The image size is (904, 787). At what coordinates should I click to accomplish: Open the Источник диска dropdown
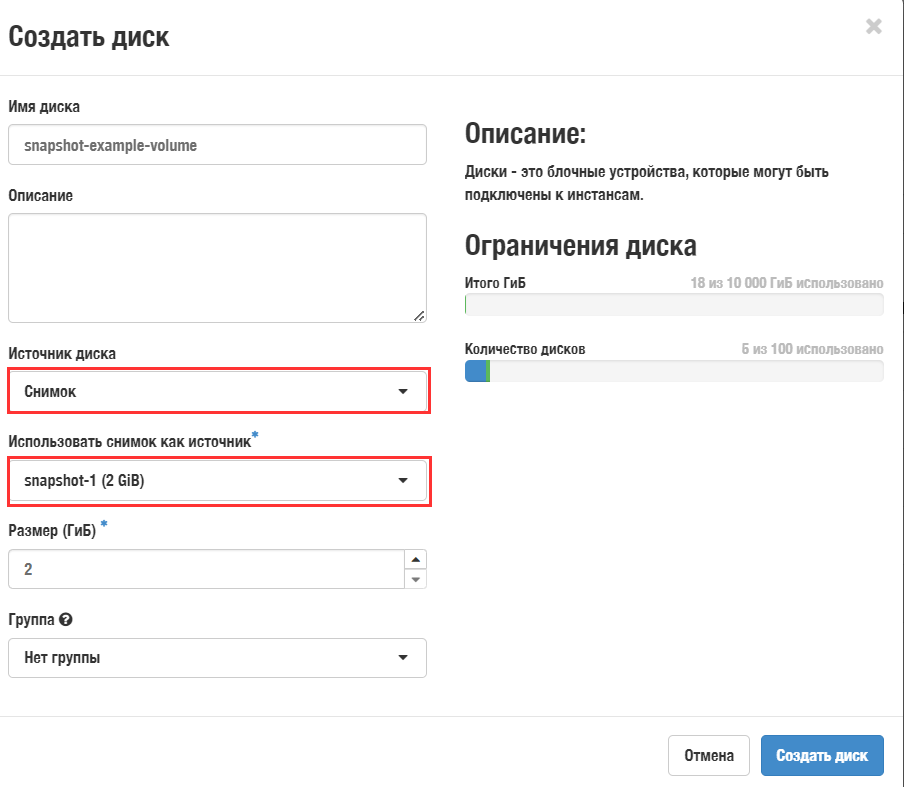pos(218,391)
